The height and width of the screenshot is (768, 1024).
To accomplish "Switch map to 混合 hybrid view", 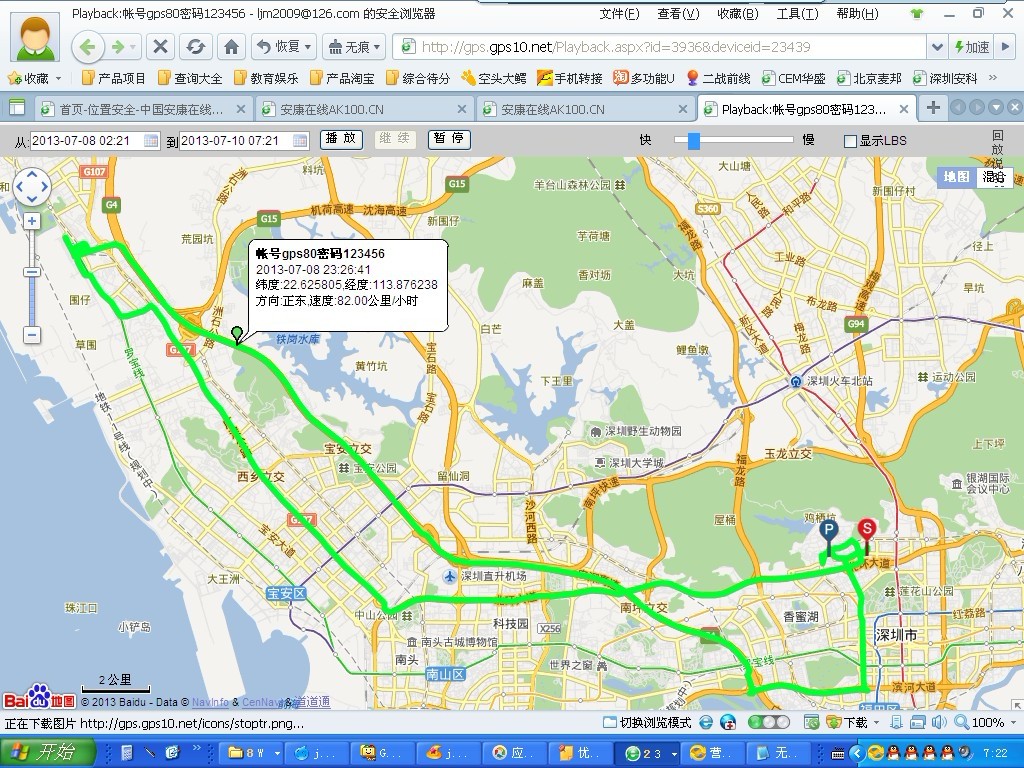I will click(994, 177).
